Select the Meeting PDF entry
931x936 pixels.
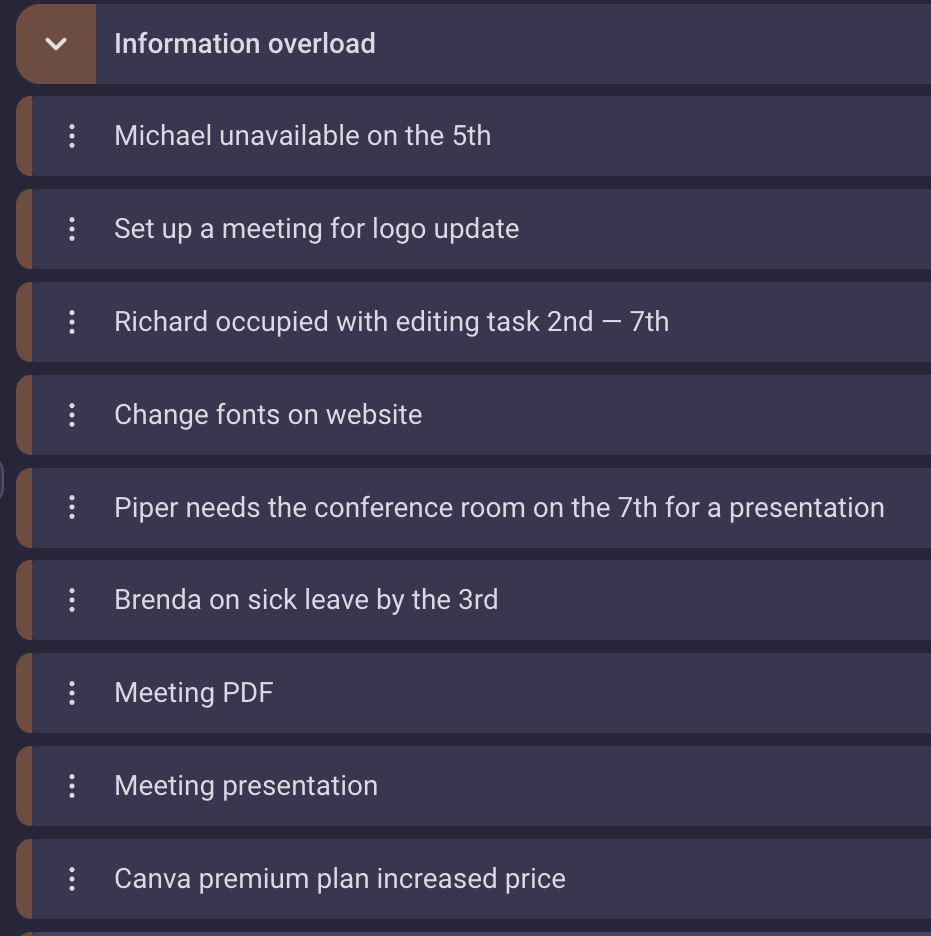point(194,693)
